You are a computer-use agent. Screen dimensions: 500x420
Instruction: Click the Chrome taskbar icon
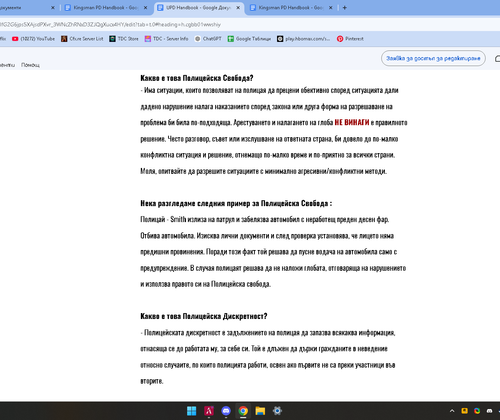pos(243,411)
